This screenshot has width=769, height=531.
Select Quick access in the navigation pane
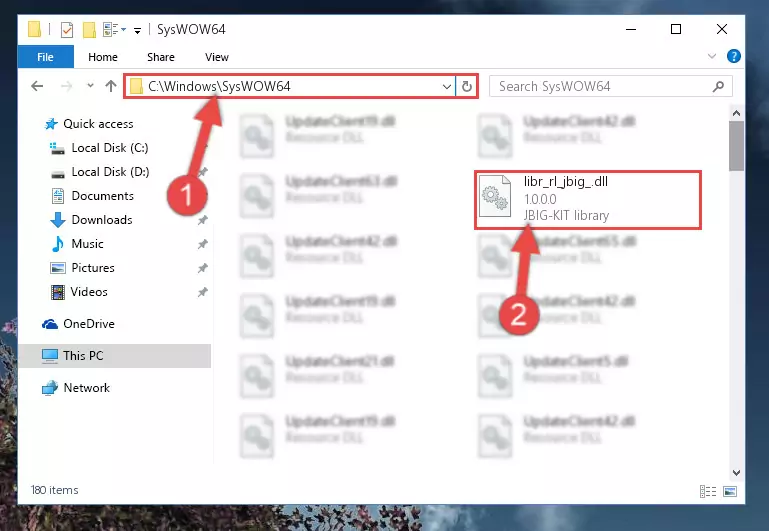pyautogui.click(x=98, y=124)
